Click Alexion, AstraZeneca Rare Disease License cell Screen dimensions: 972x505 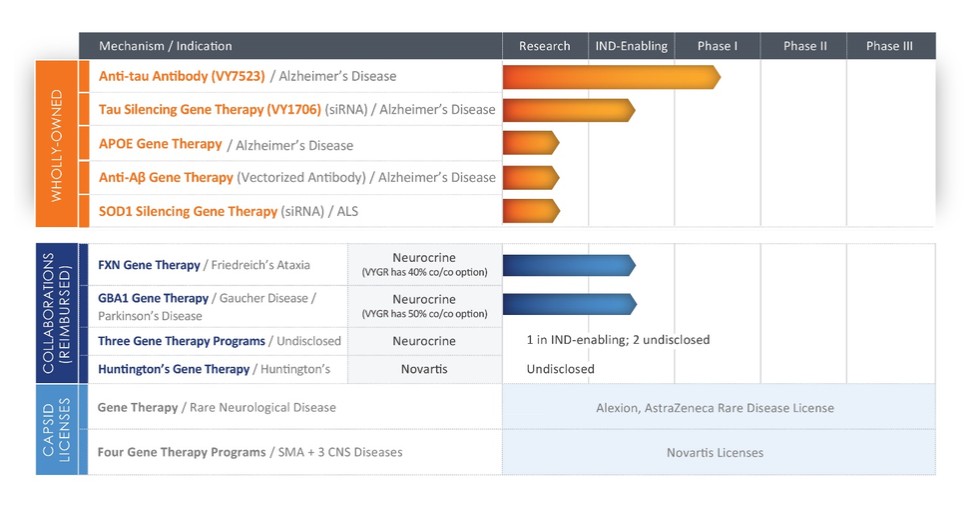pyautogui.click(x=718, y=408)
